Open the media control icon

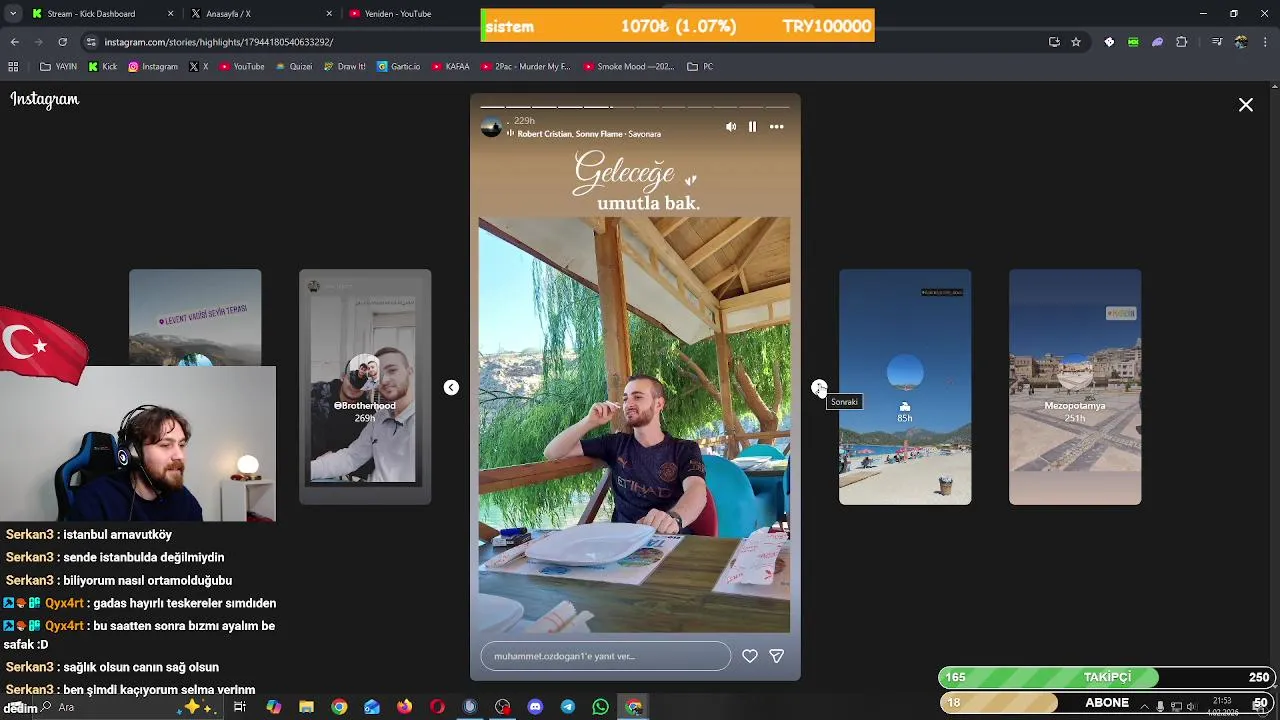[1217, 42]
